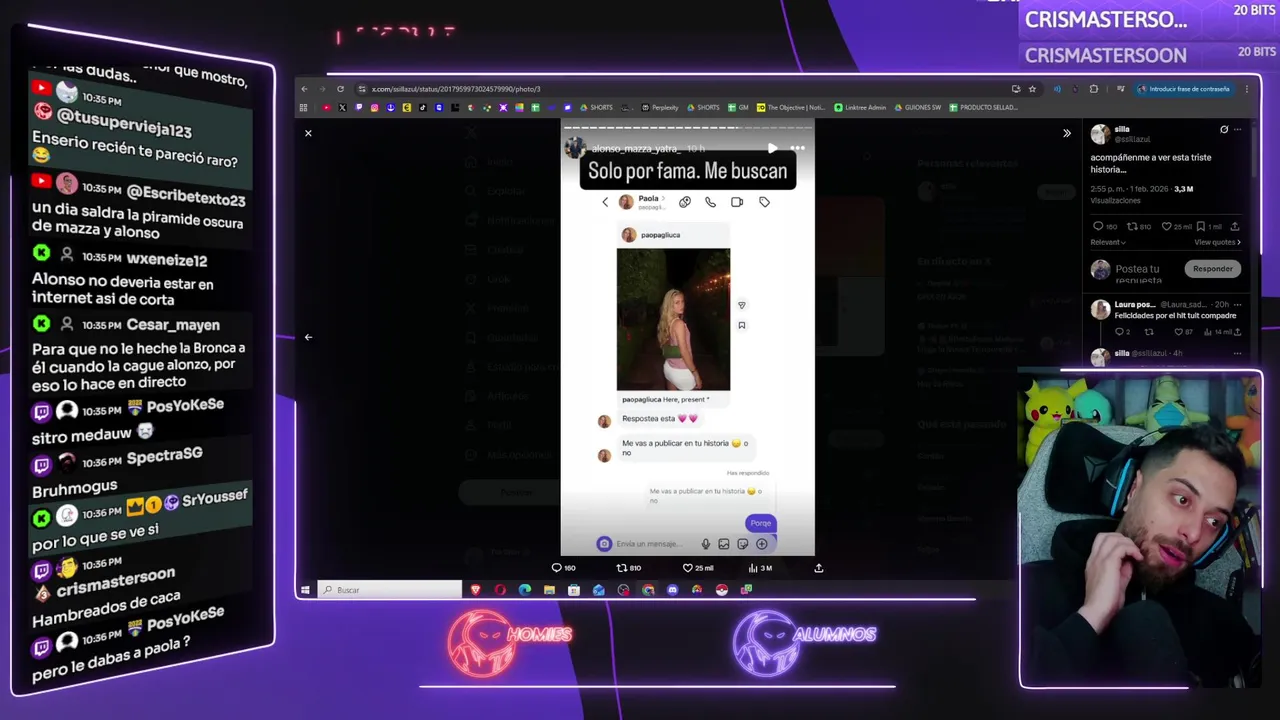The image size is (1280, 720).
Task: Like Laura's reply showing 87
Action: coord(1182,332)
